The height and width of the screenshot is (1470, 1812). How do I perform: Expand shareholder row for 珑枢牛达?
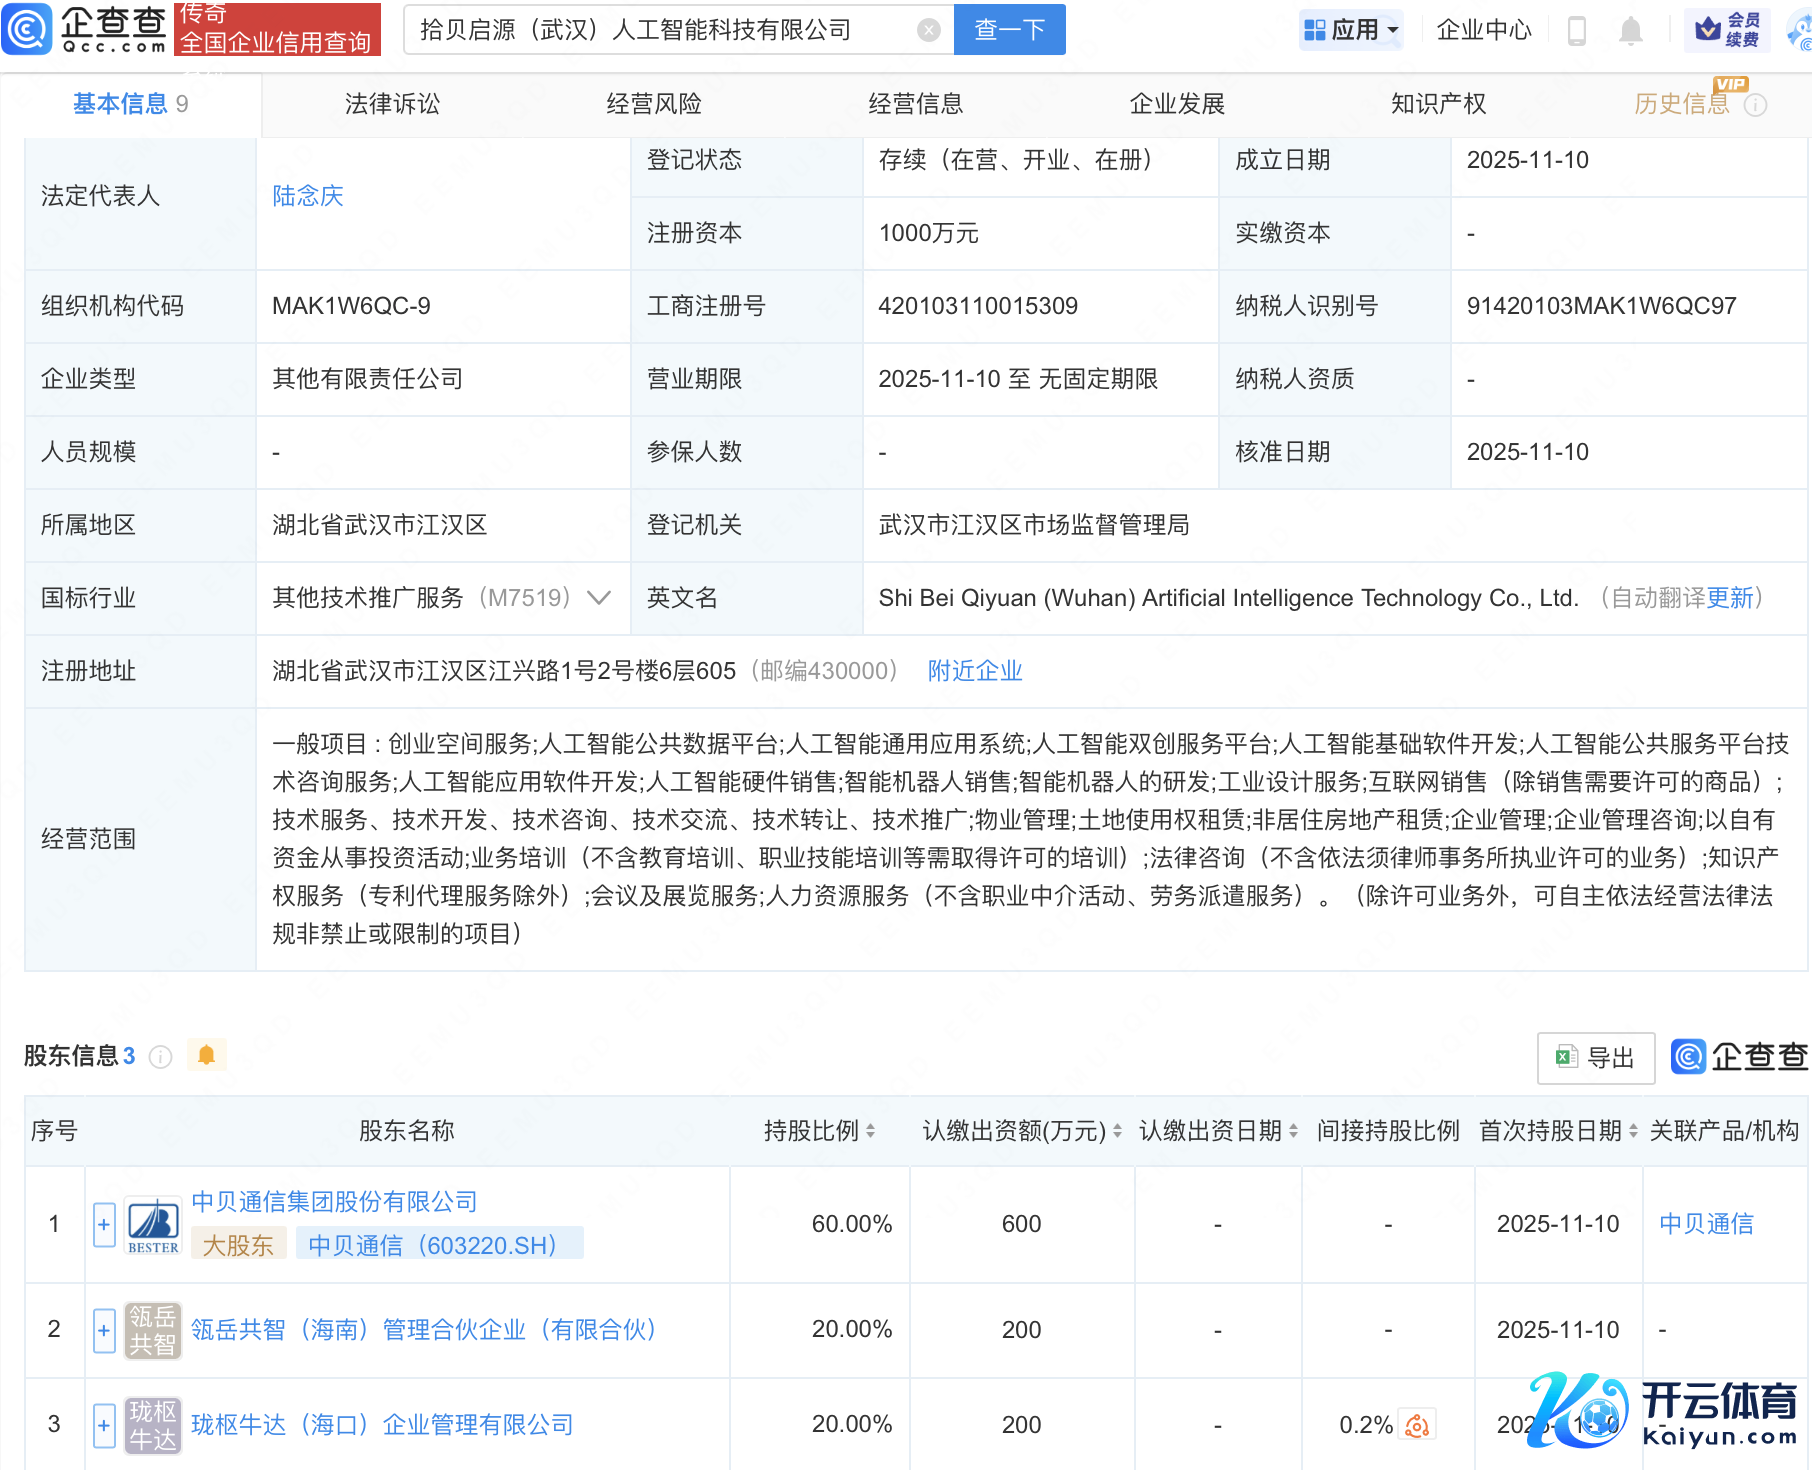(104, 1426)
